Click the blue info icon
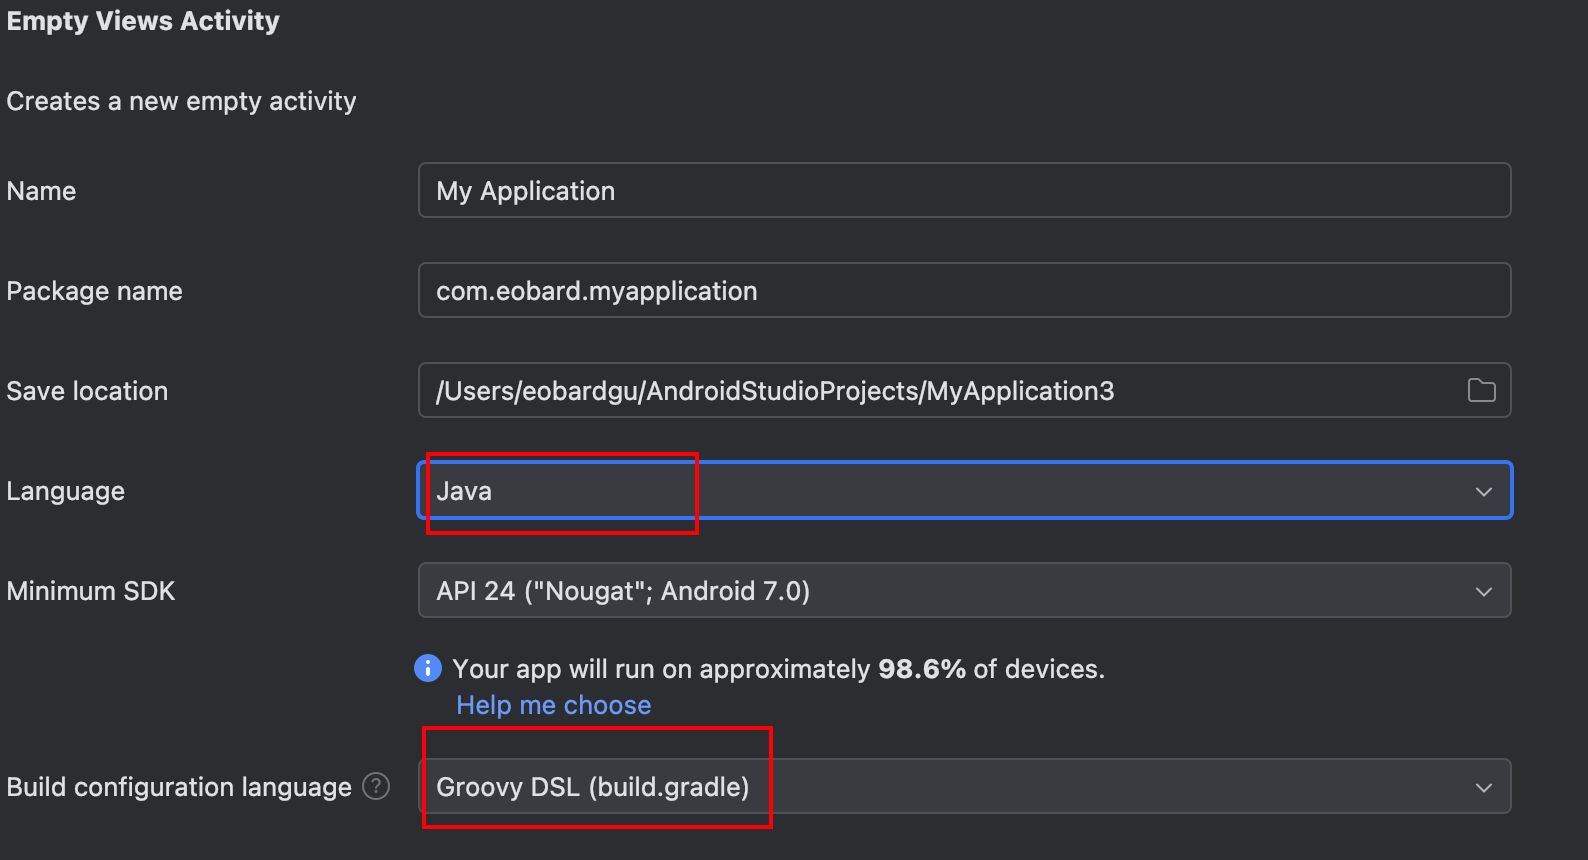This screenshot has height=860, width=1588. 428,668
